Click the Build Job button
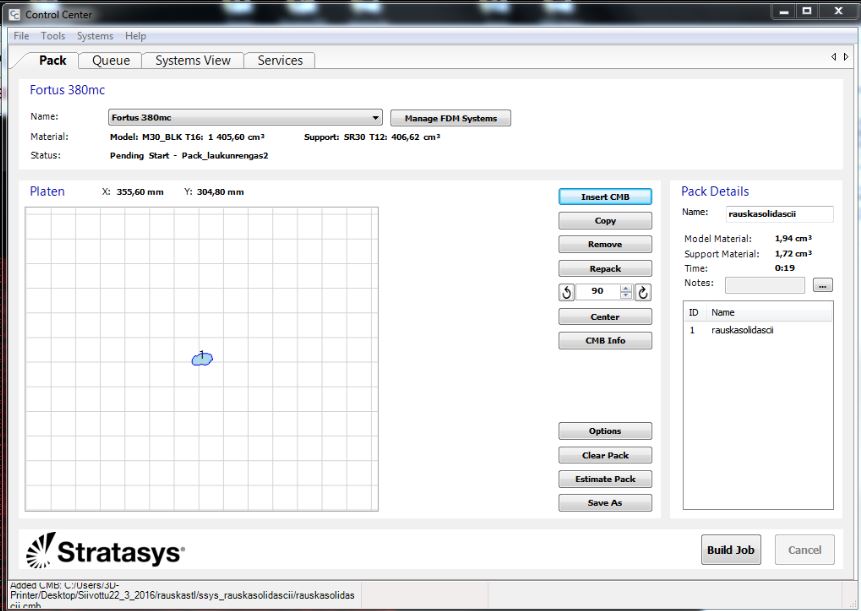Screen dimensions: 861x611 (731, 550)
